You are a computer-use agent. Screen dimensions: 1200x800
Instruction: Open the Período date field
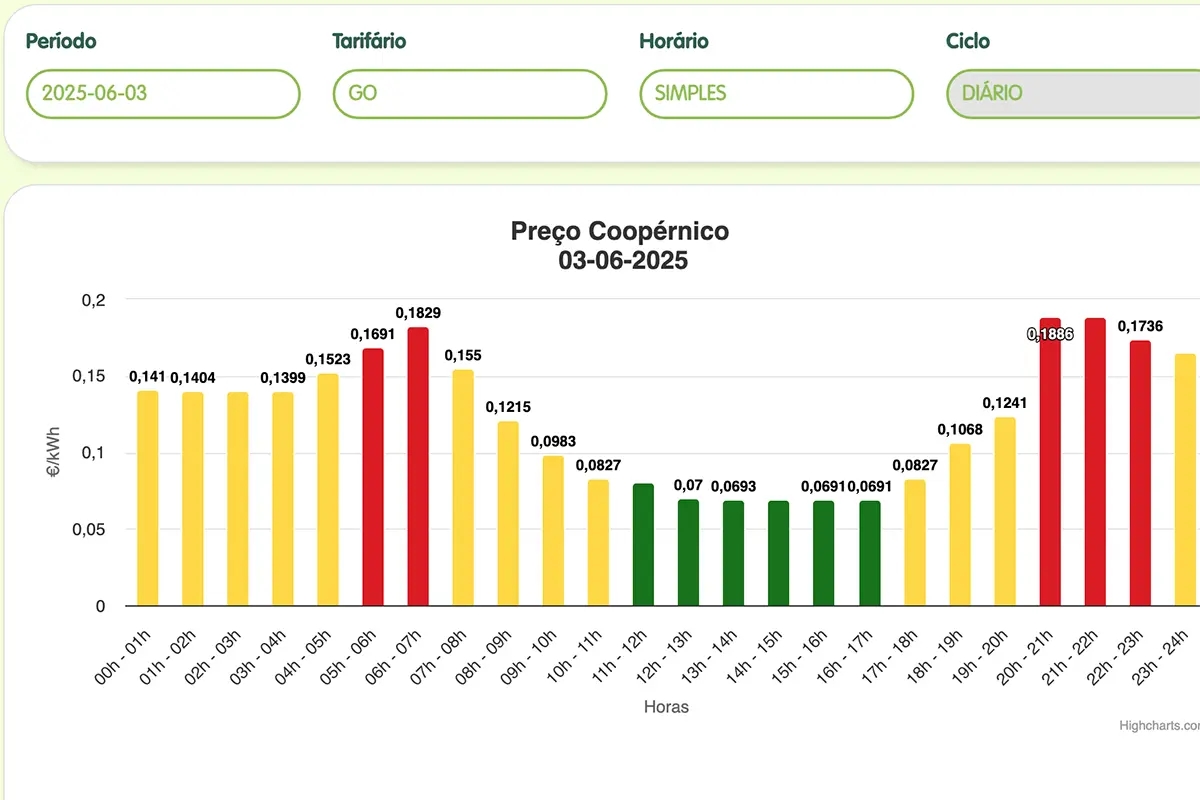coord(163,94)
